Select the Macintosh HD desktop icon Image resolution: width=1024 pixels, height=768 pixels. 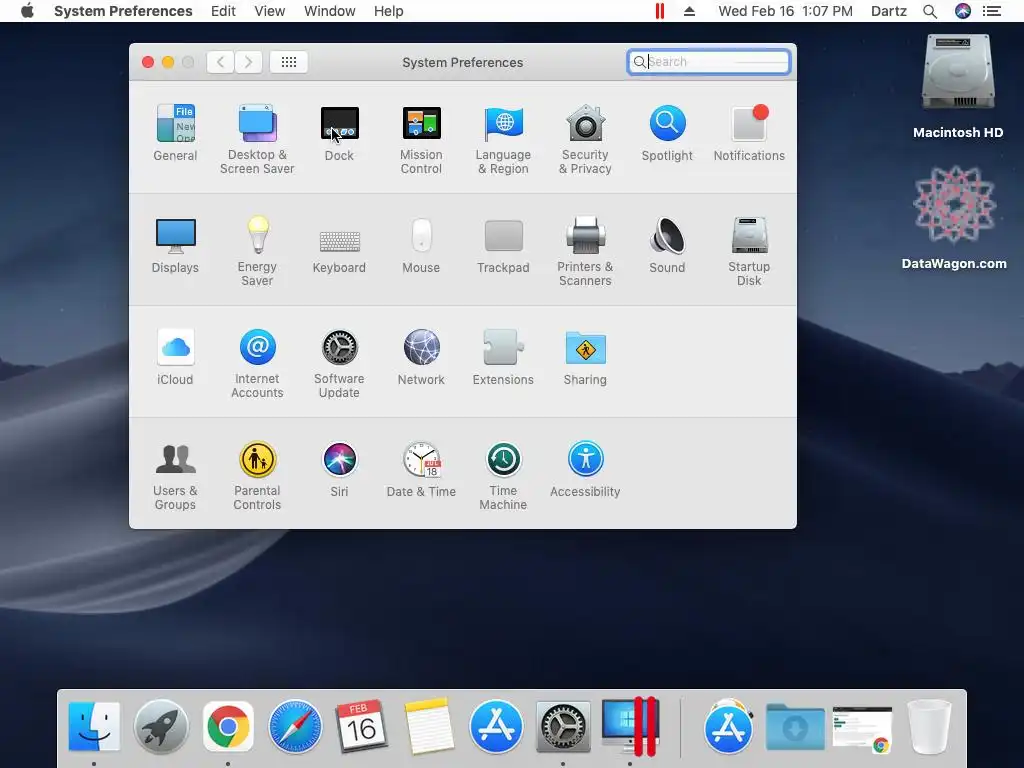tap(958, 86)
